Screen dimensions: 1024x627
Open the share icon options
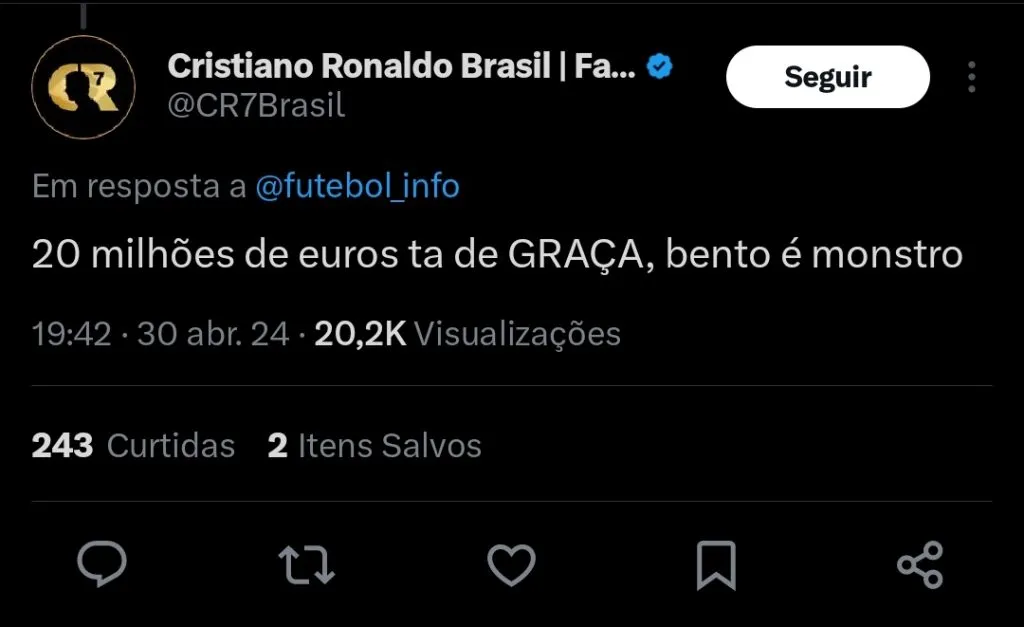click(x=920, y=564)
